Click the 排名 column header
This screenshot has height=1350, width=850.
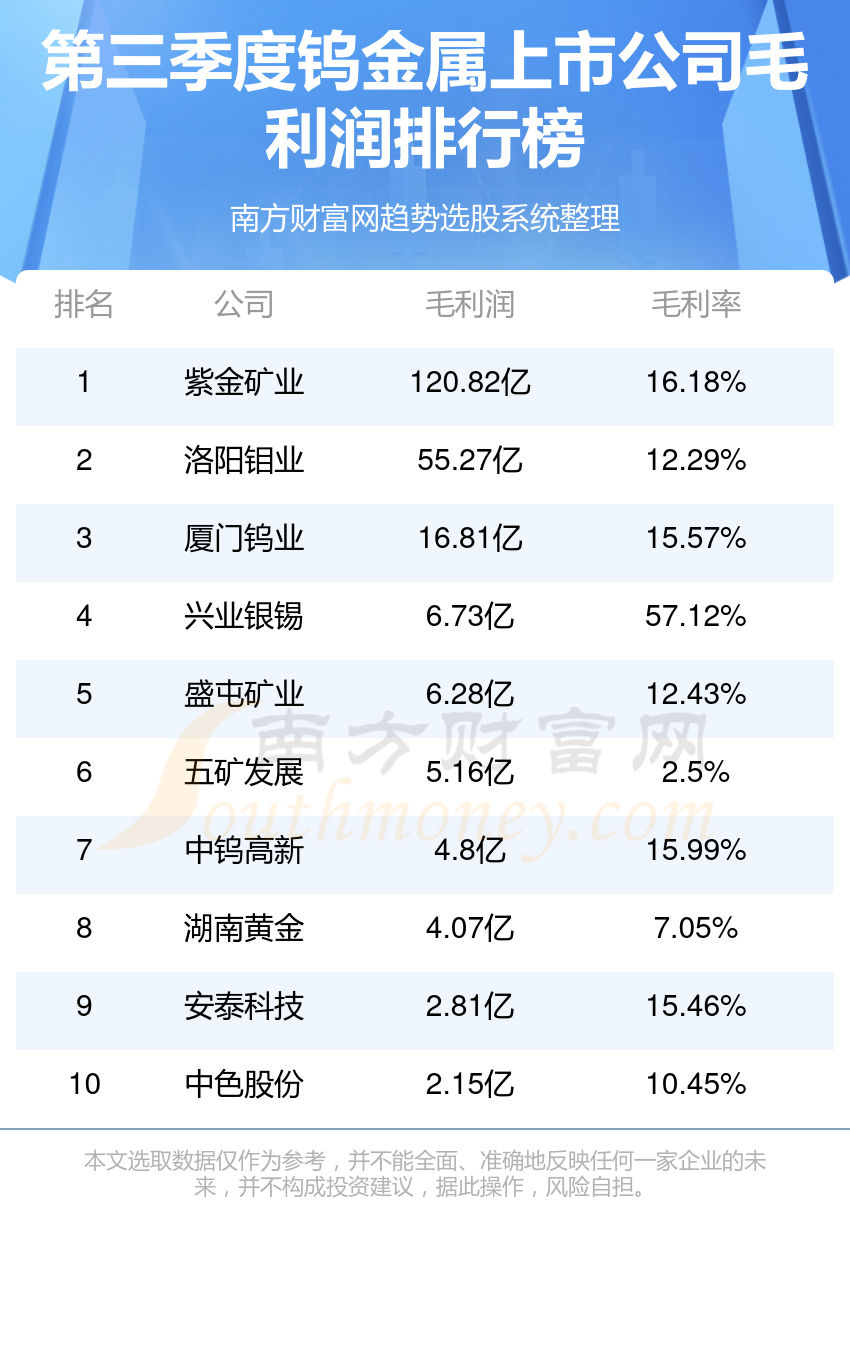click(84, 304)
